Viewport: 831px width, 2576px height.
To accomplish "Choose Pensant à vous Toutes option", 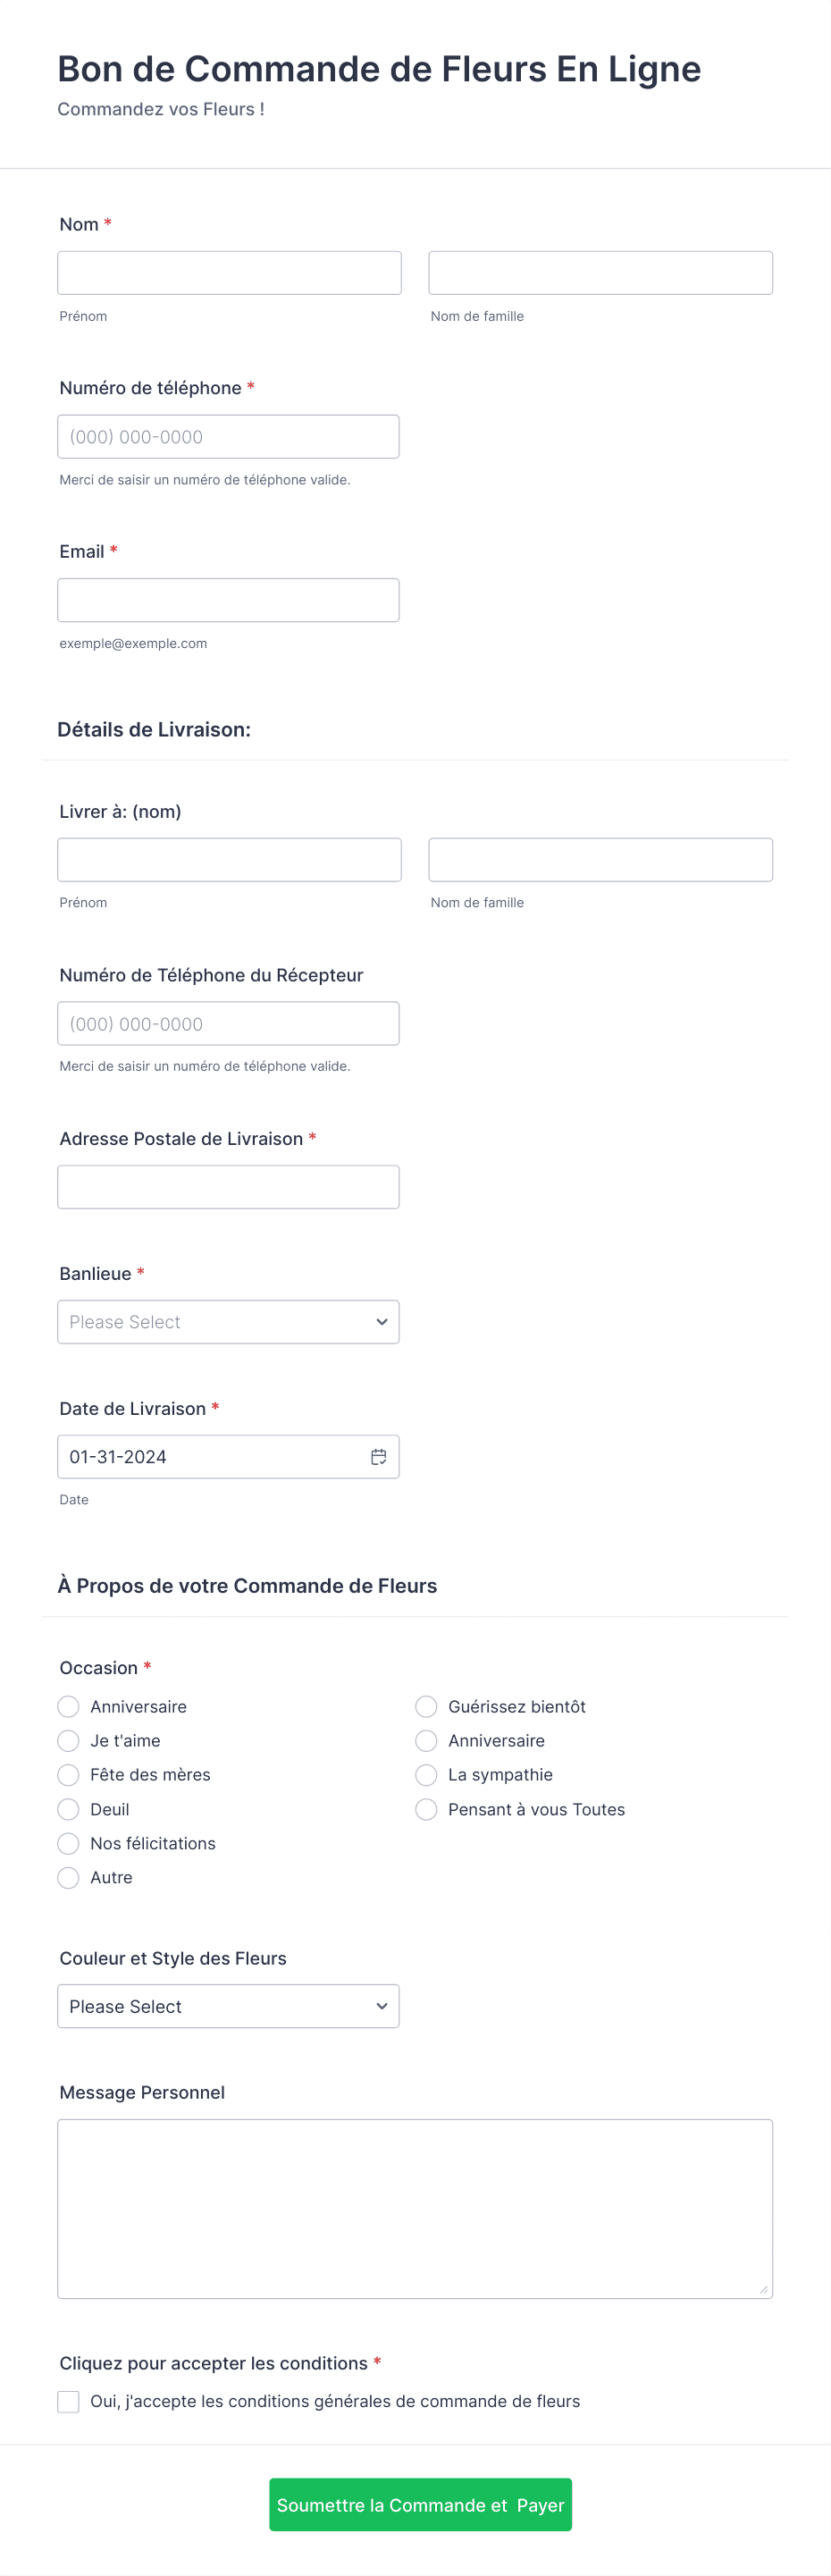I will coord(426,1809).
